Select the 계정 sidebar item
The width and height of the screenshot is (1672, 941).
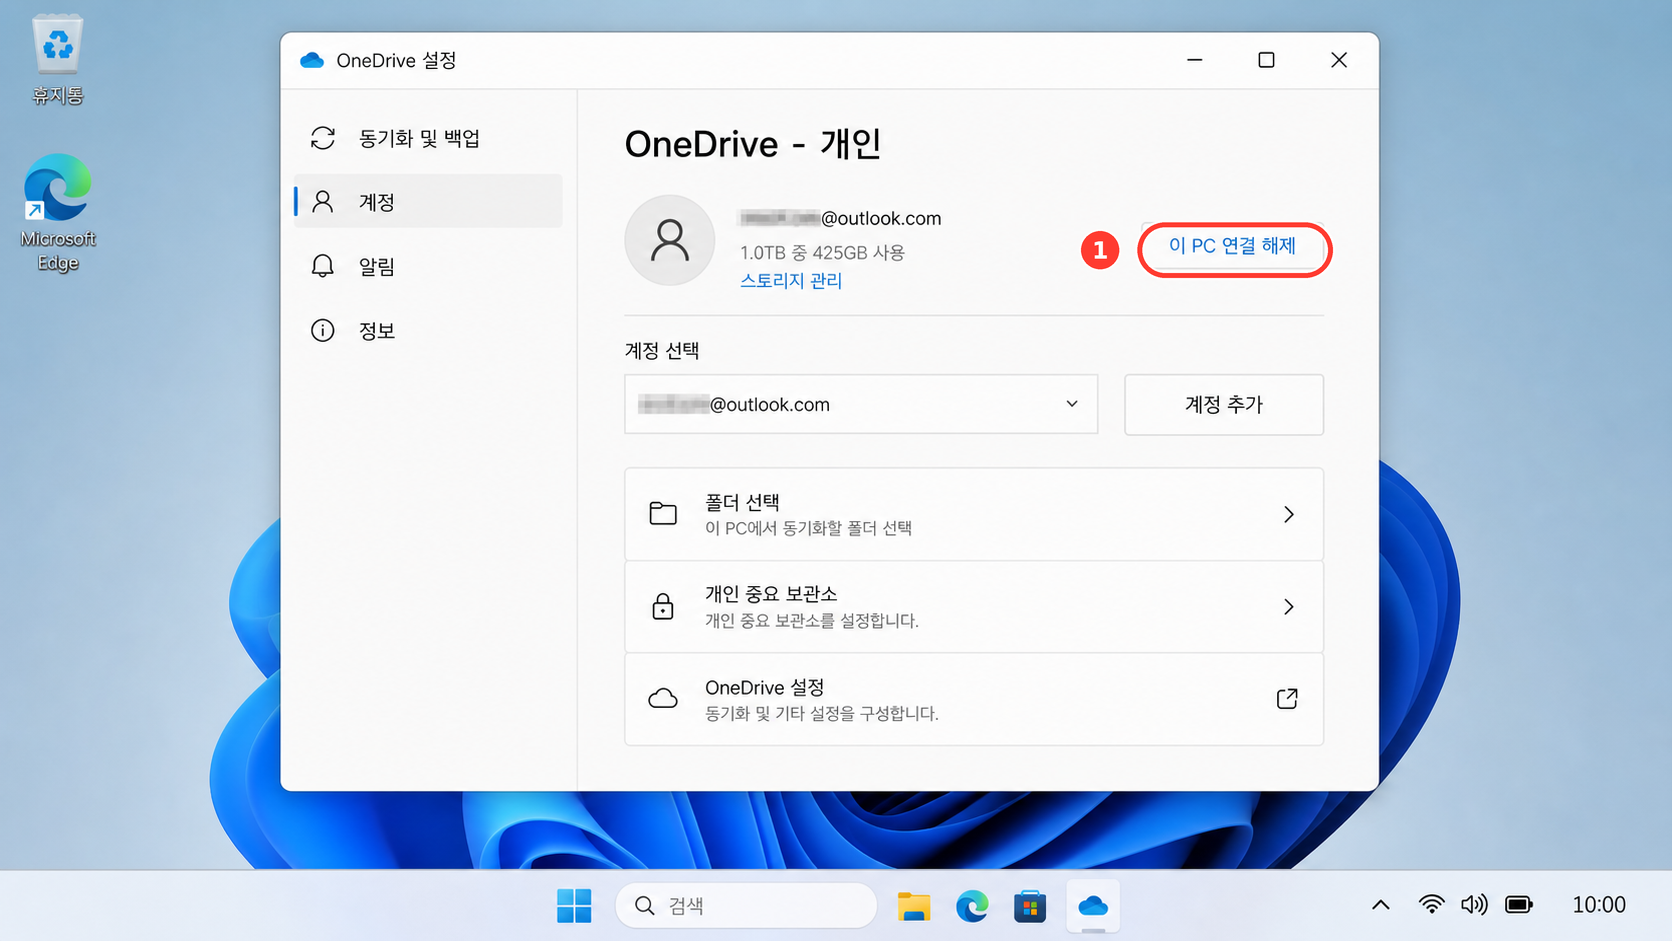click(428, 202)
